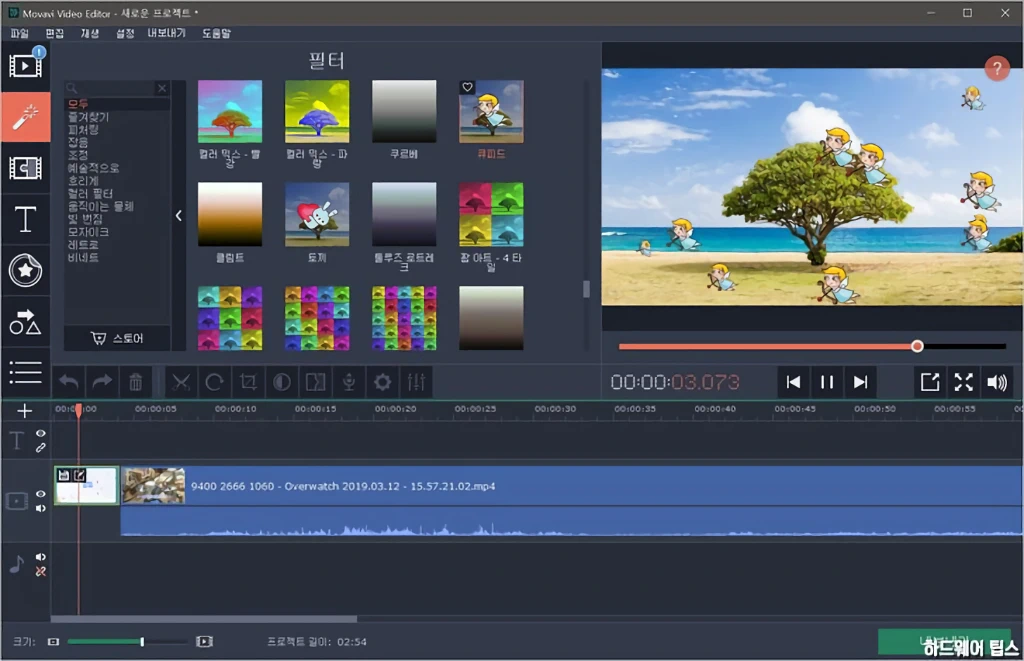Open the 설정 menu
1024x661 pixels.
tap(125, 33)
